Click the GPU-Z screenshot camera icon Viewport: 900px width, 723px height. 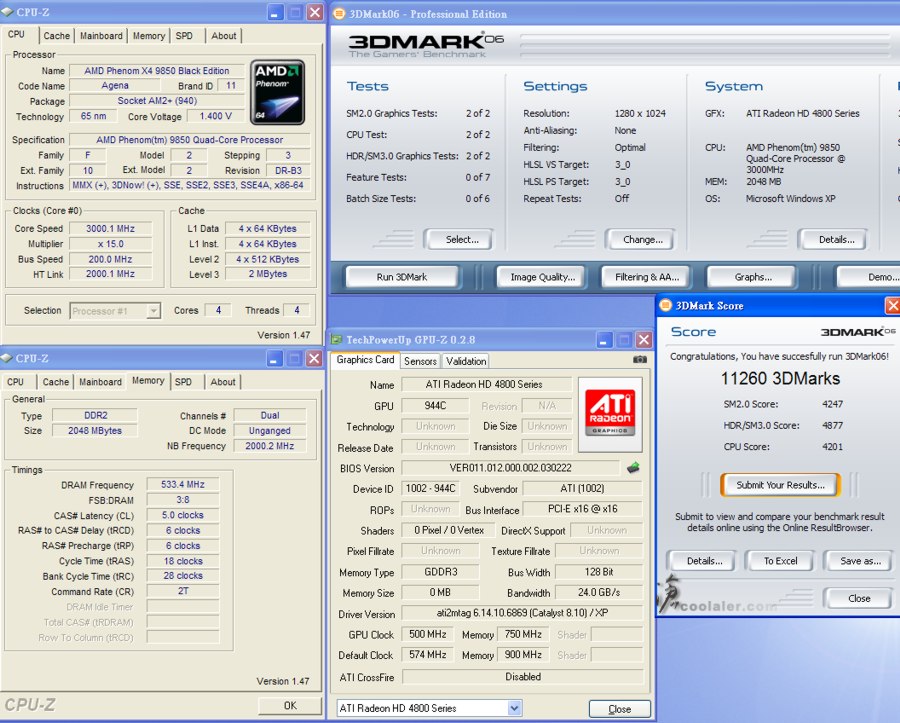(x=639, y=360)
